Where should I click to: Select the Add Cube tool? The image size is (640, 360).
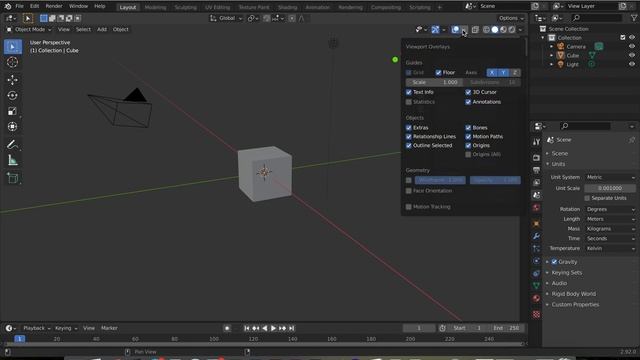[x=13, y=178]
